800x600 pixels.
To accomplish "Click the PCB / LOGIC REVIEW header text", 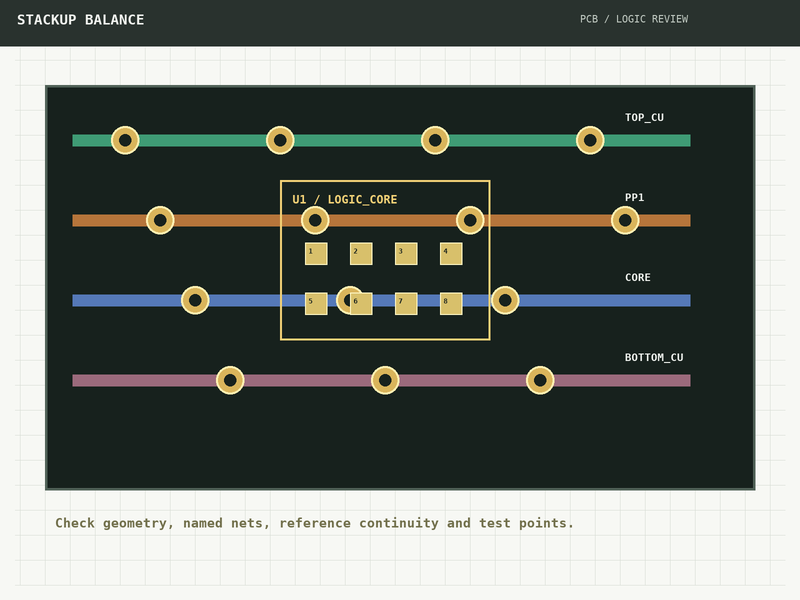I will click(634, 19).
